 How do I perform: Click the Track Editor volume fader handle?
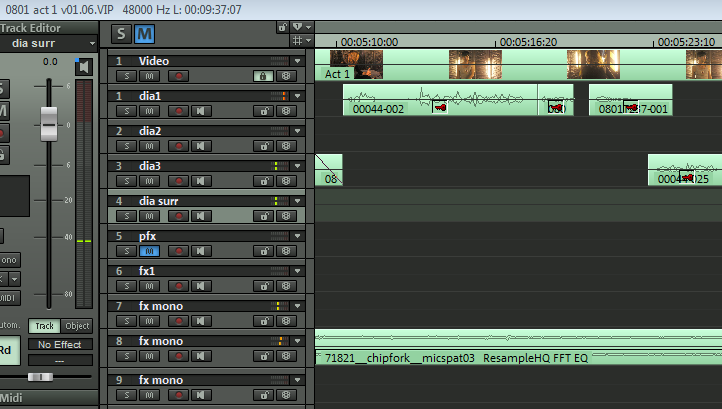click(48, 126)
